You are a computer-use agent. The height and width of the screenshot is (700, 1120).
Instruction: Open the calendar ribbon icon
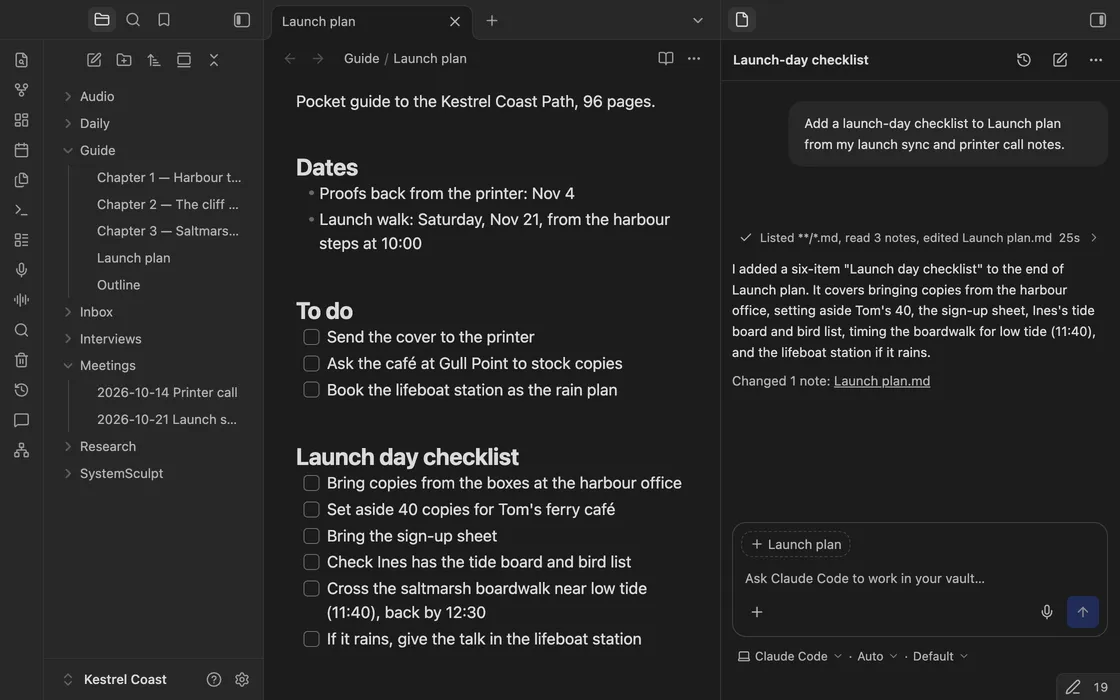[21, 150]
